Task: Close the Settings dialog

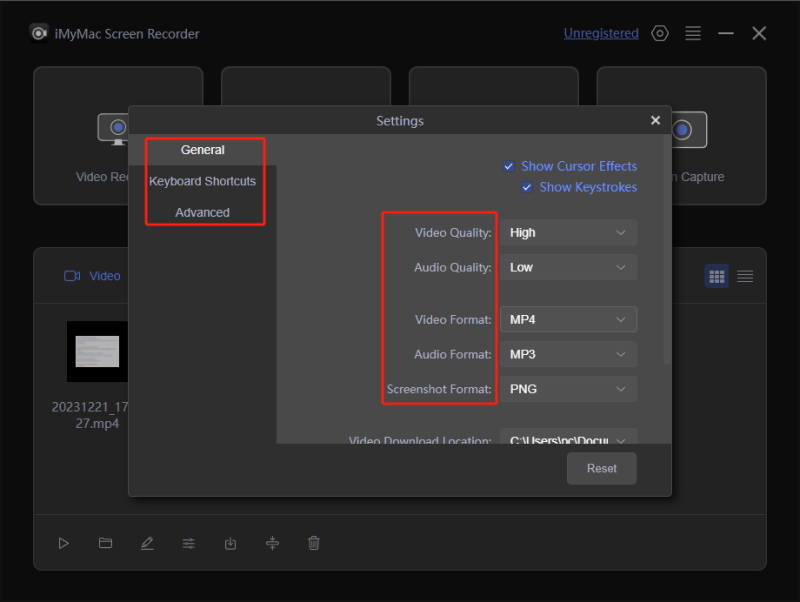Action: click(656, 120)
